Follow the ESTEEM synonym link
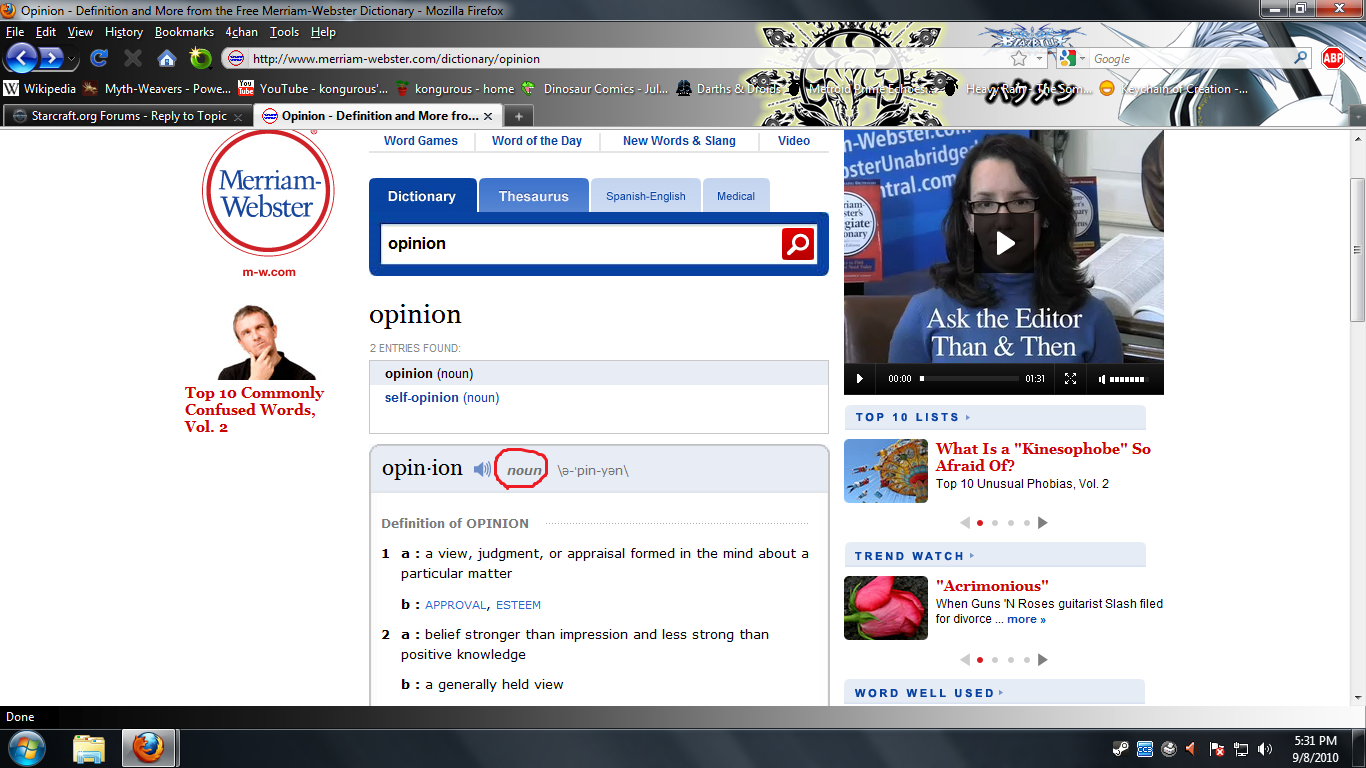 point(518,605)
